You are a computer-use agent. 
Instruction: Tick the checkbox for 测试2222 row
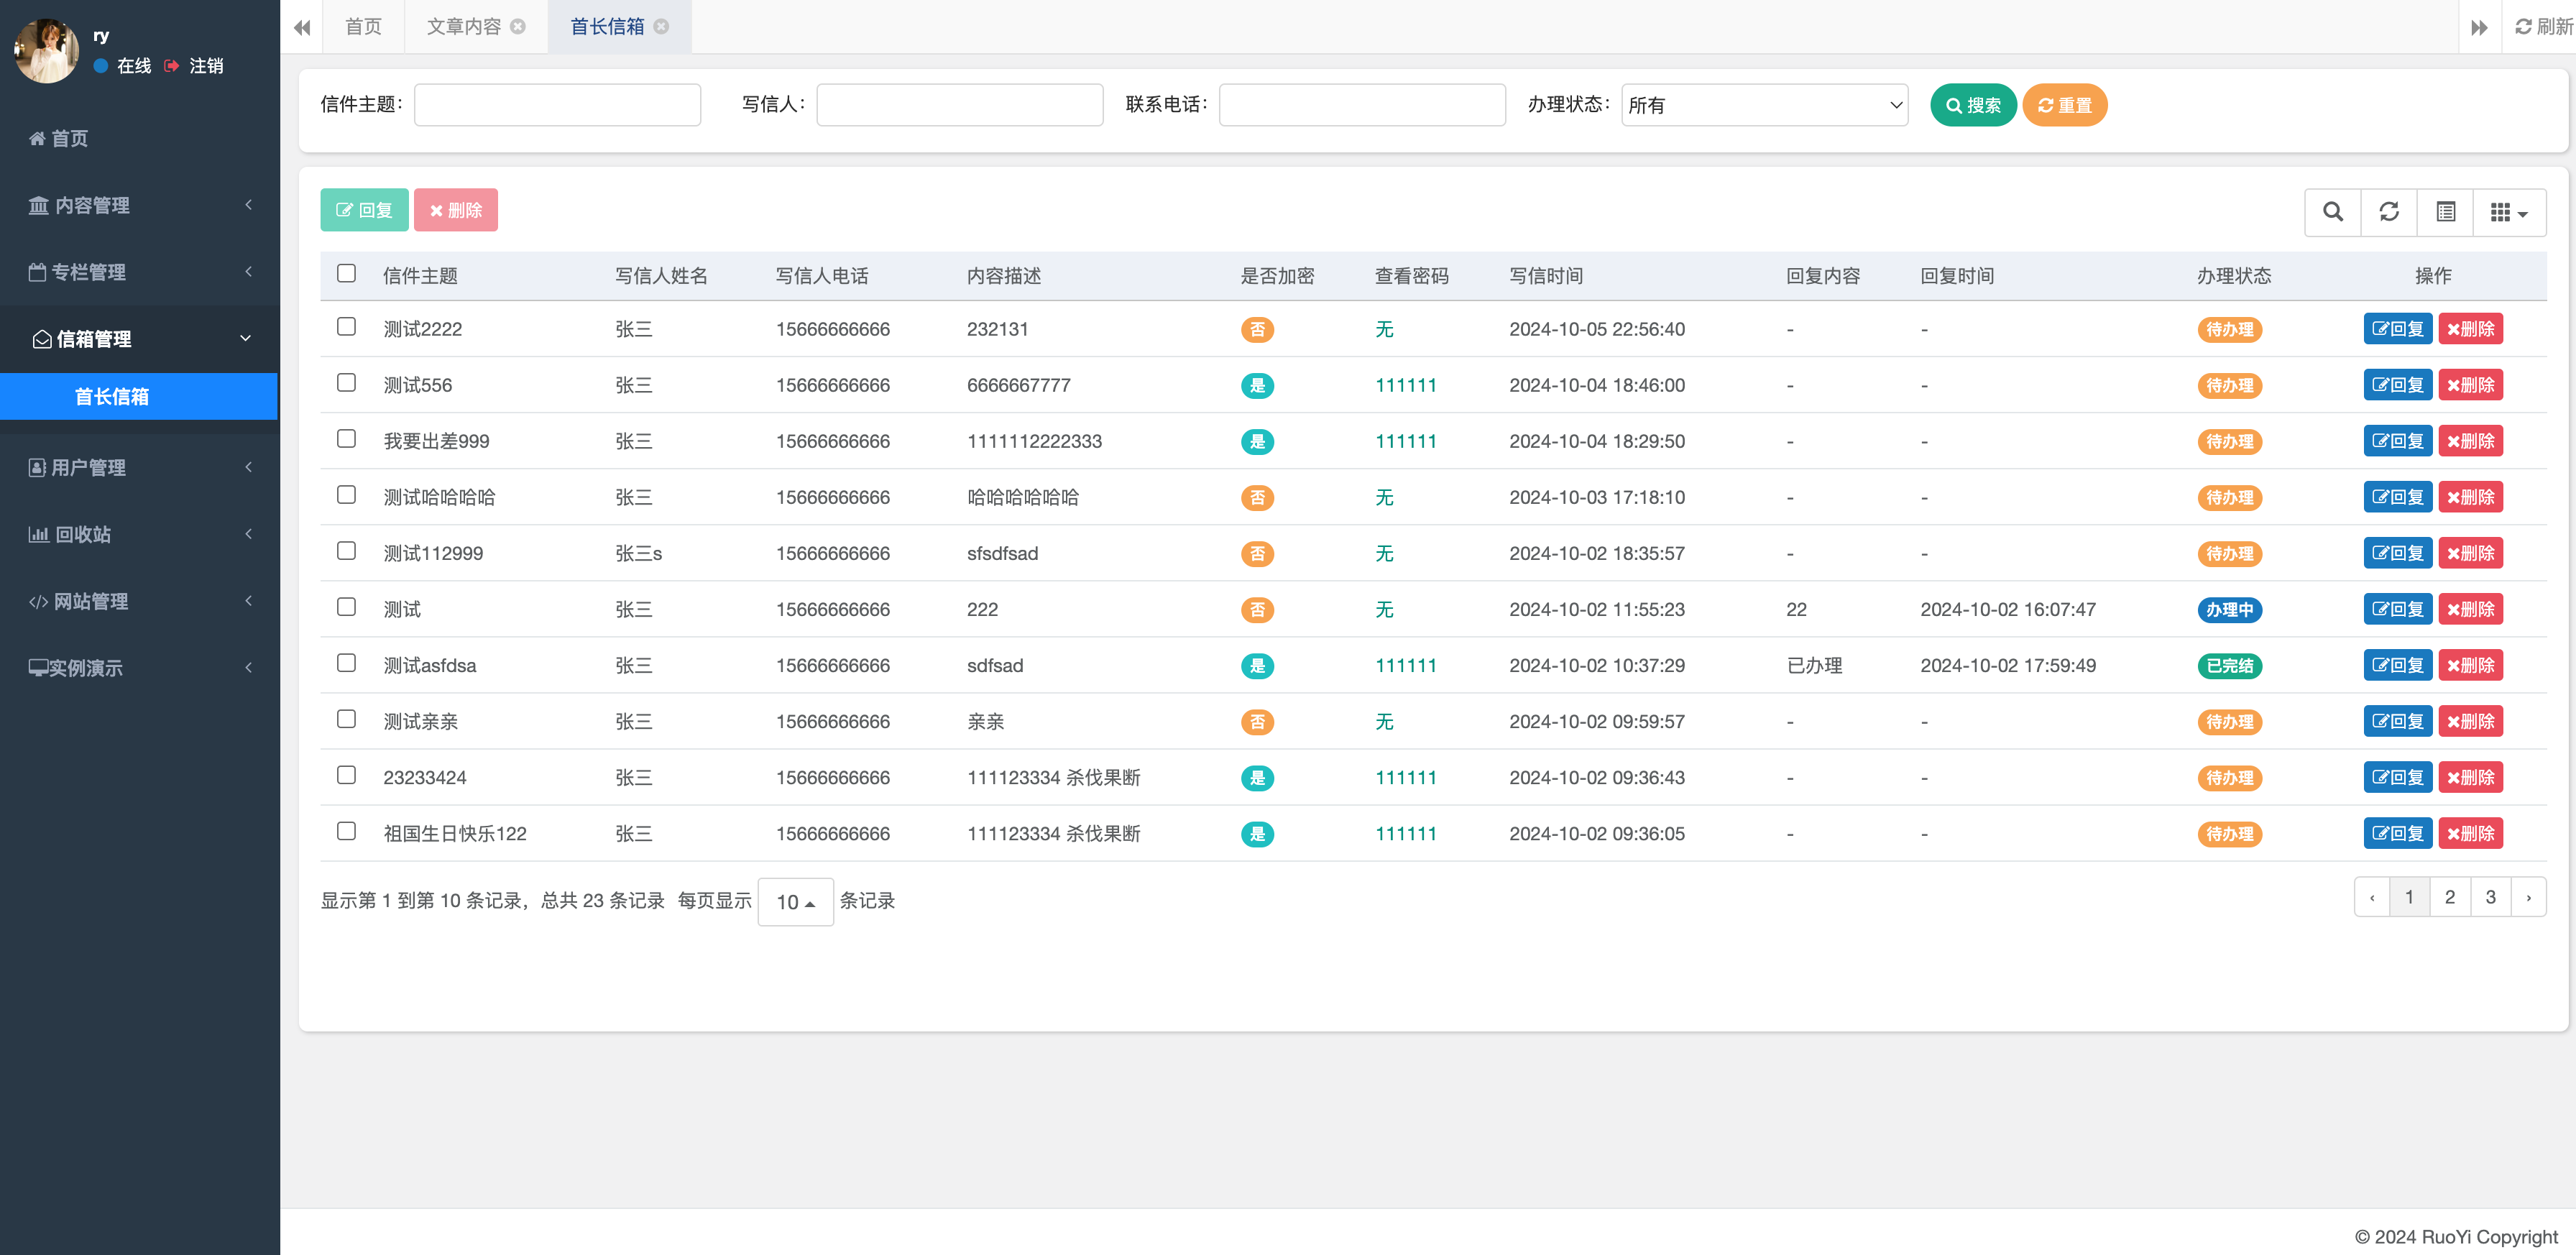[346, 327]
